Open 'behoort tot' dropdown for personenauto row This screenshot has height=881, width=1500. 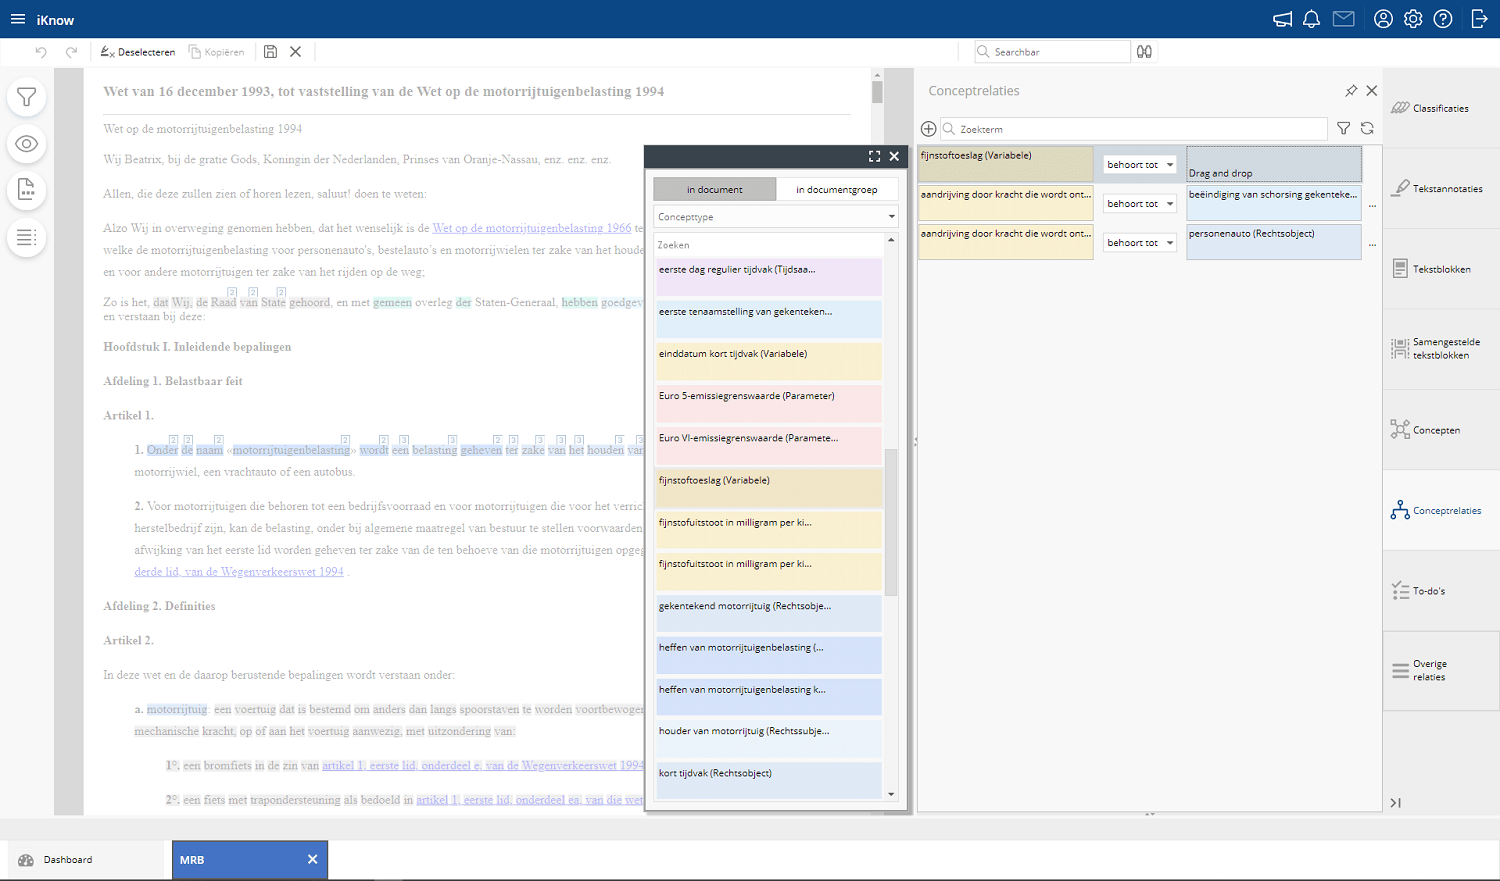tap(1140, 243)
